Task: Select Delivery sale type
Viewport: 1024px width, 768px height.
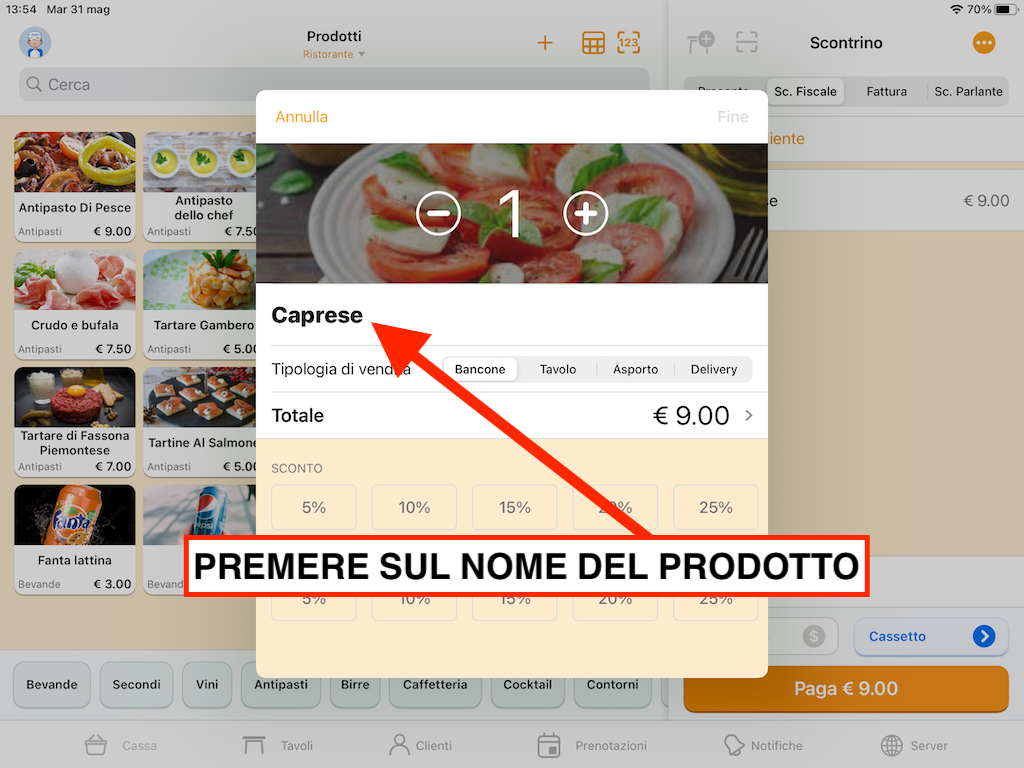Action: (x=714, y=369)
